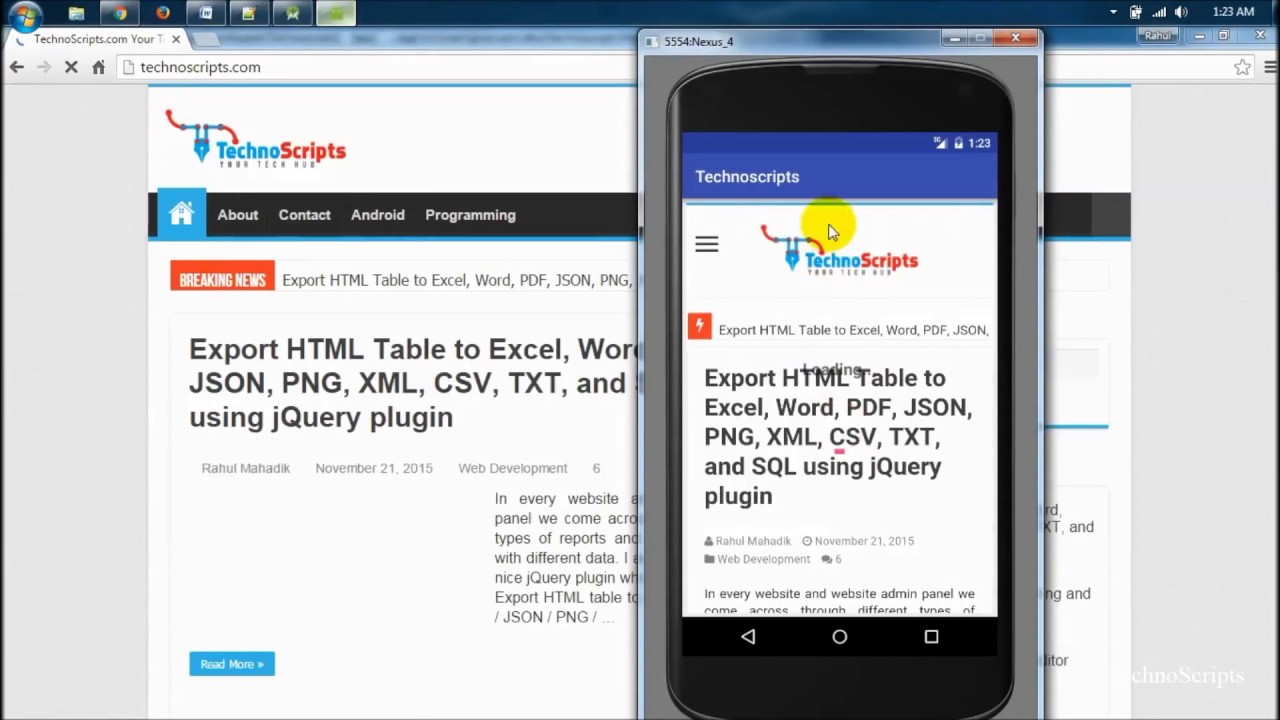The height and width of the screenshot is (720, 1280).
Task: Open Microsoft Word taskbar icon
Action: point(206,13)
